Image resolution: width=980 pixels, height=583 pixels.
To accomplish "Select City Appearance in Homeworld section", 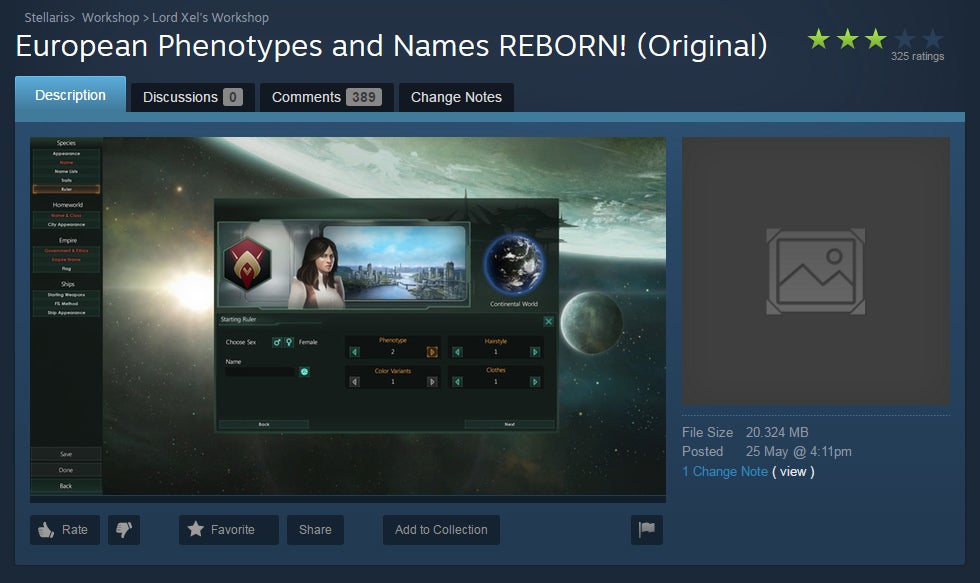I will 66,224.
